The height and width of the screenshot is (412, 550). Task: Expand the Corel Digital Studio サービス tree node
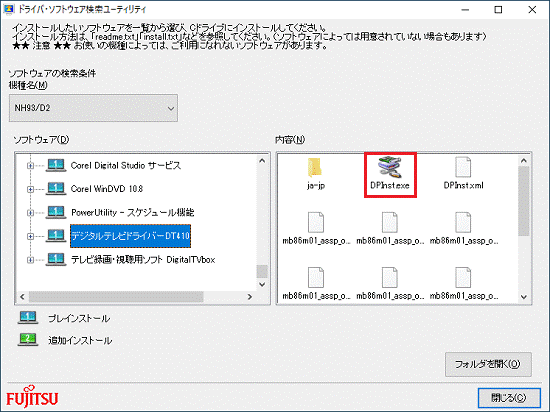[x=31, y=166]
